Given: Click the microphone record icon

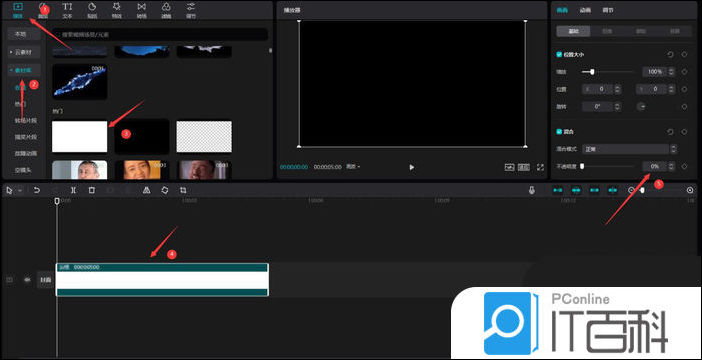Looking at the screenshot, I should pyautogui.click(x=531, y=190).
